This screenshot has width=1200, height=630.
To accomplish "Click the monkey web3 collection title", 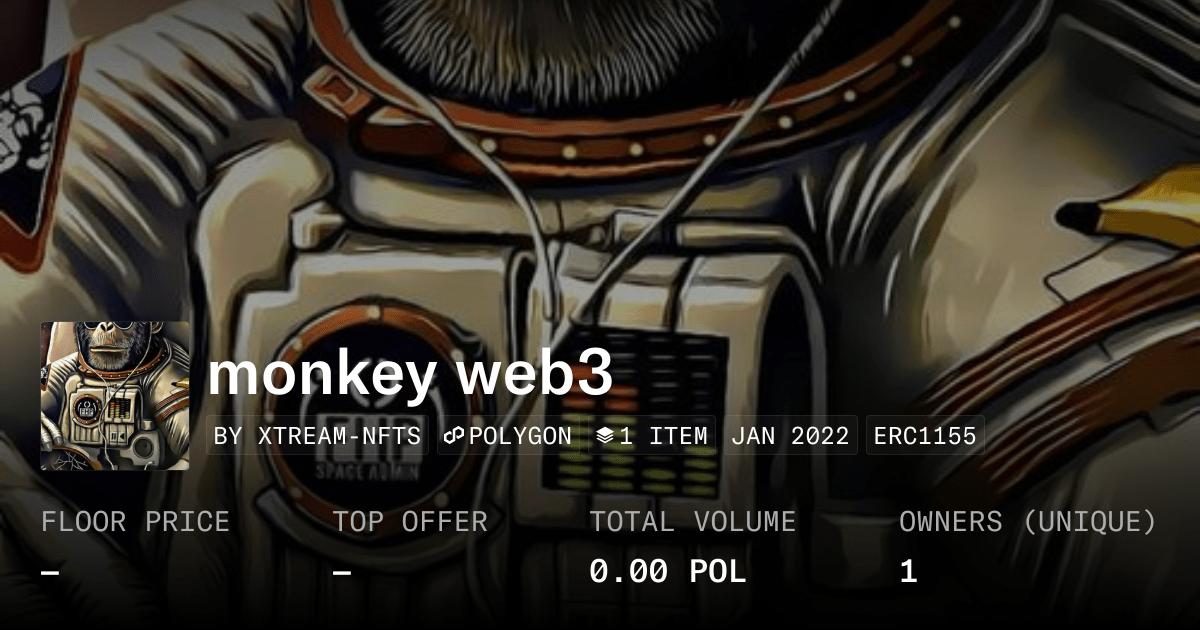I will pyautogui.click(x=410, y=374).
